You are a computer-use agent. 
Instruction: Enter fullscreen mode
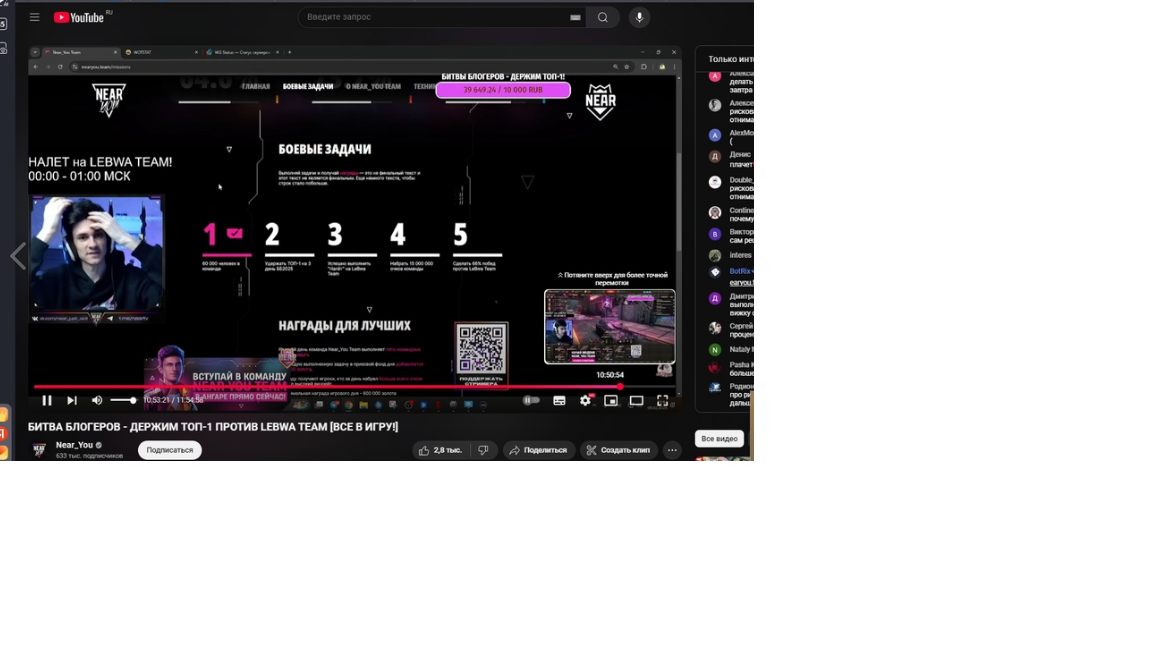pyautogui.click(x=663, y=400)
